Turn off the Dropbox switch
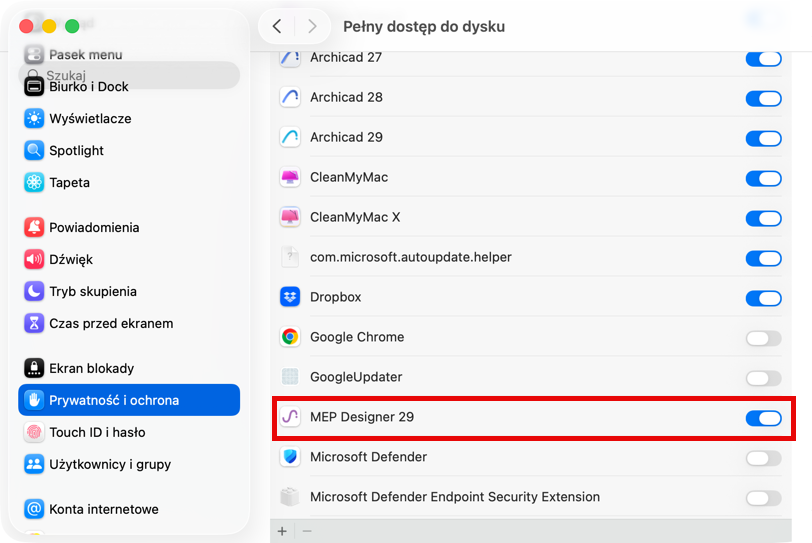The image size is (812, 543). 763,298
